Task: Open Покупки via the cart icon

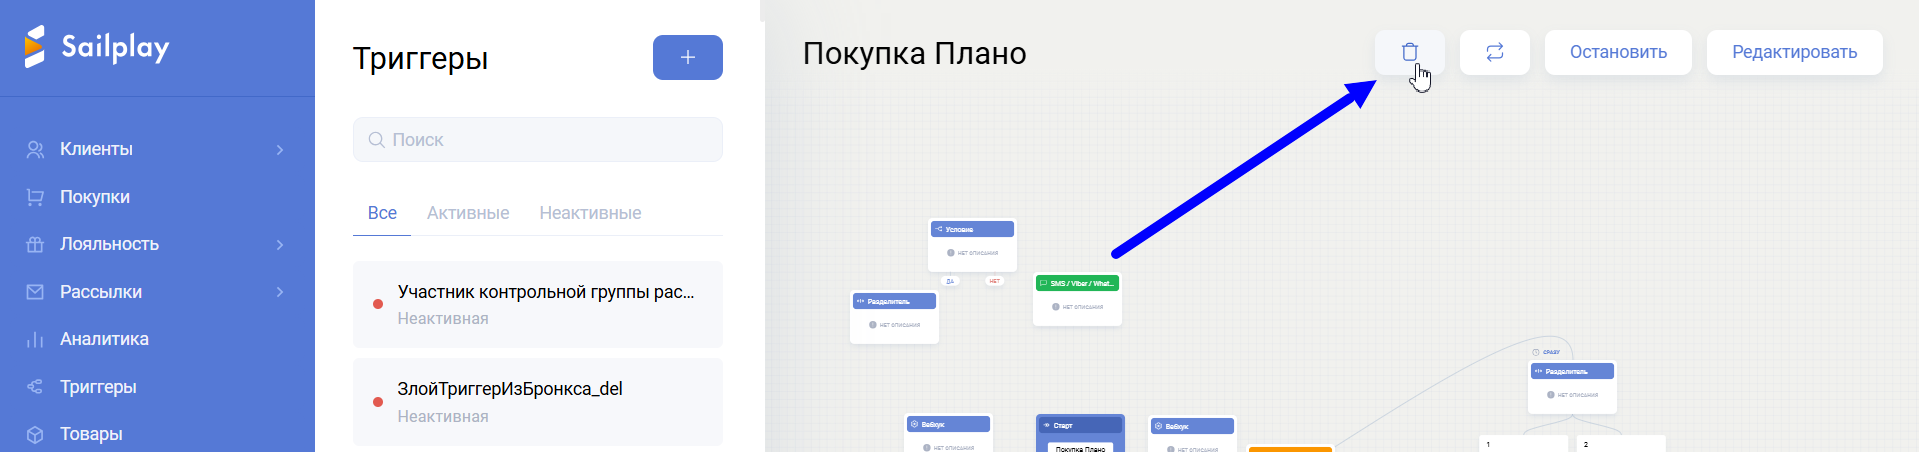Action: (x=35, y=197)
